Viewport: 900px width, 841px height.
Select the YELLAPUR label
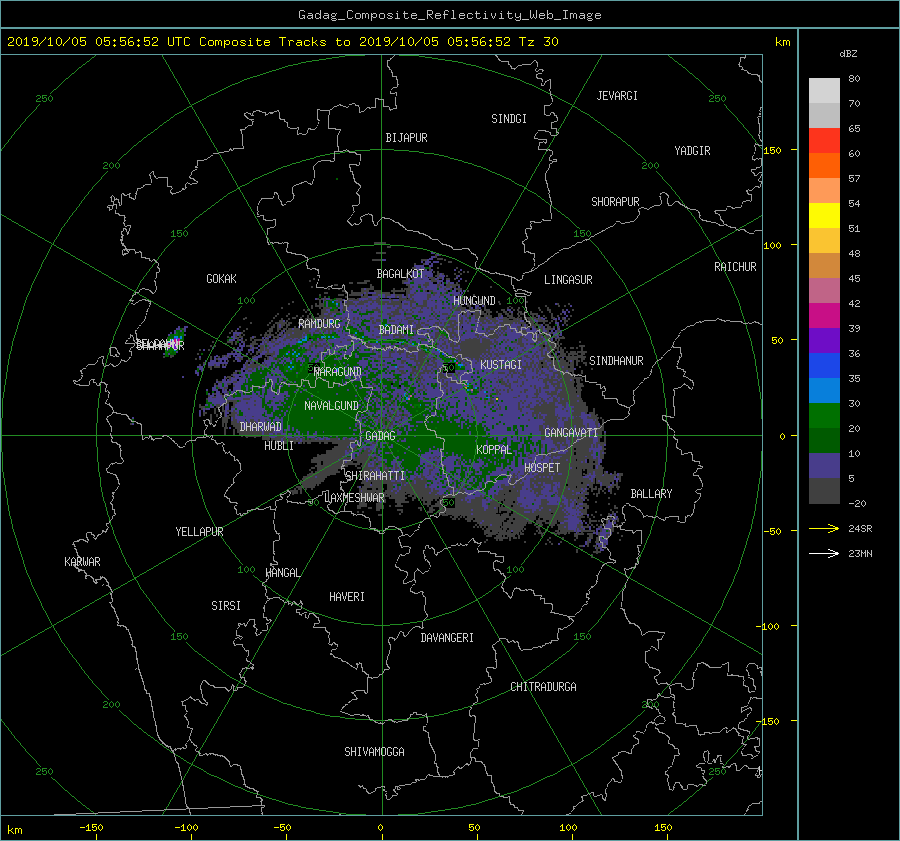[199, 532]
